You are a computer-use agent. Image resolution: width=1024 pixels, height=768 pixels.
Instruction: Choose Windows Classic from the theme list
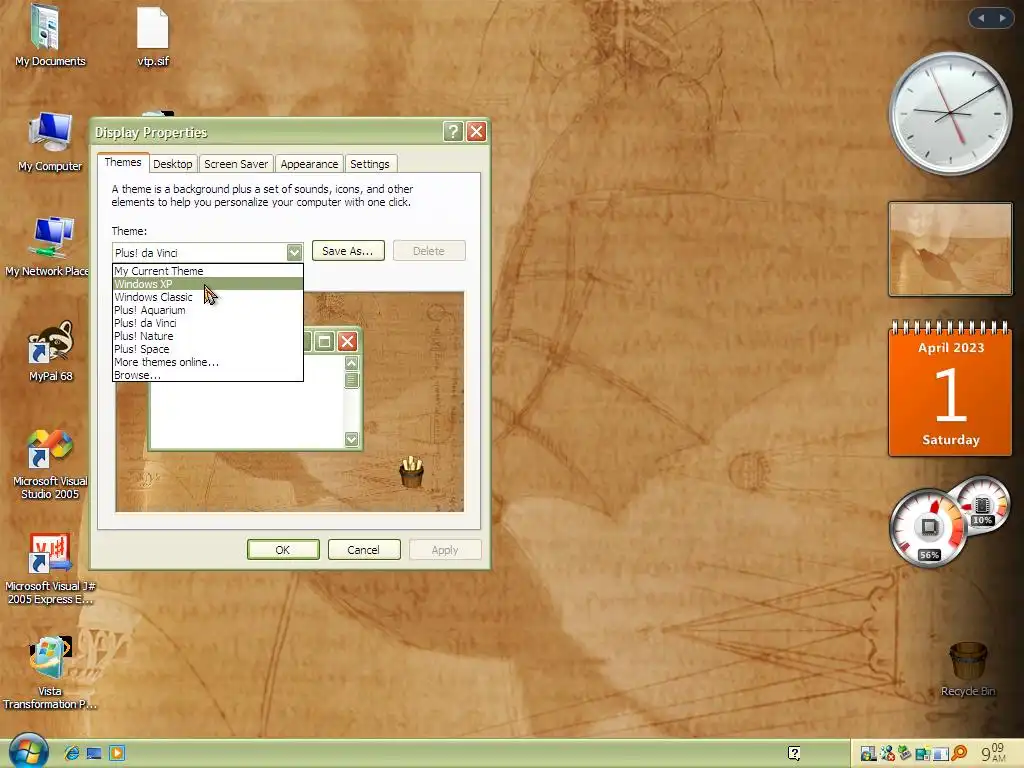[208, 296]
